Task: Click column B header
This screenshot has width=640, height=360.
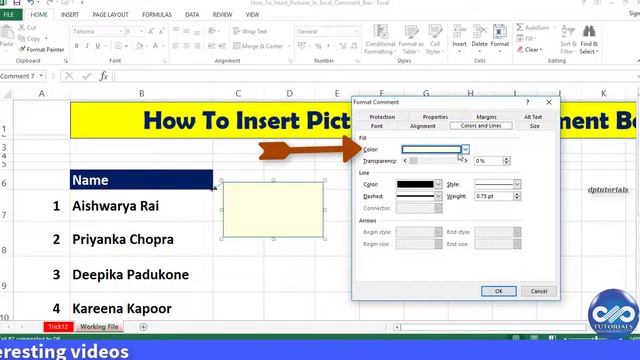Action: (x=141, y=93)
